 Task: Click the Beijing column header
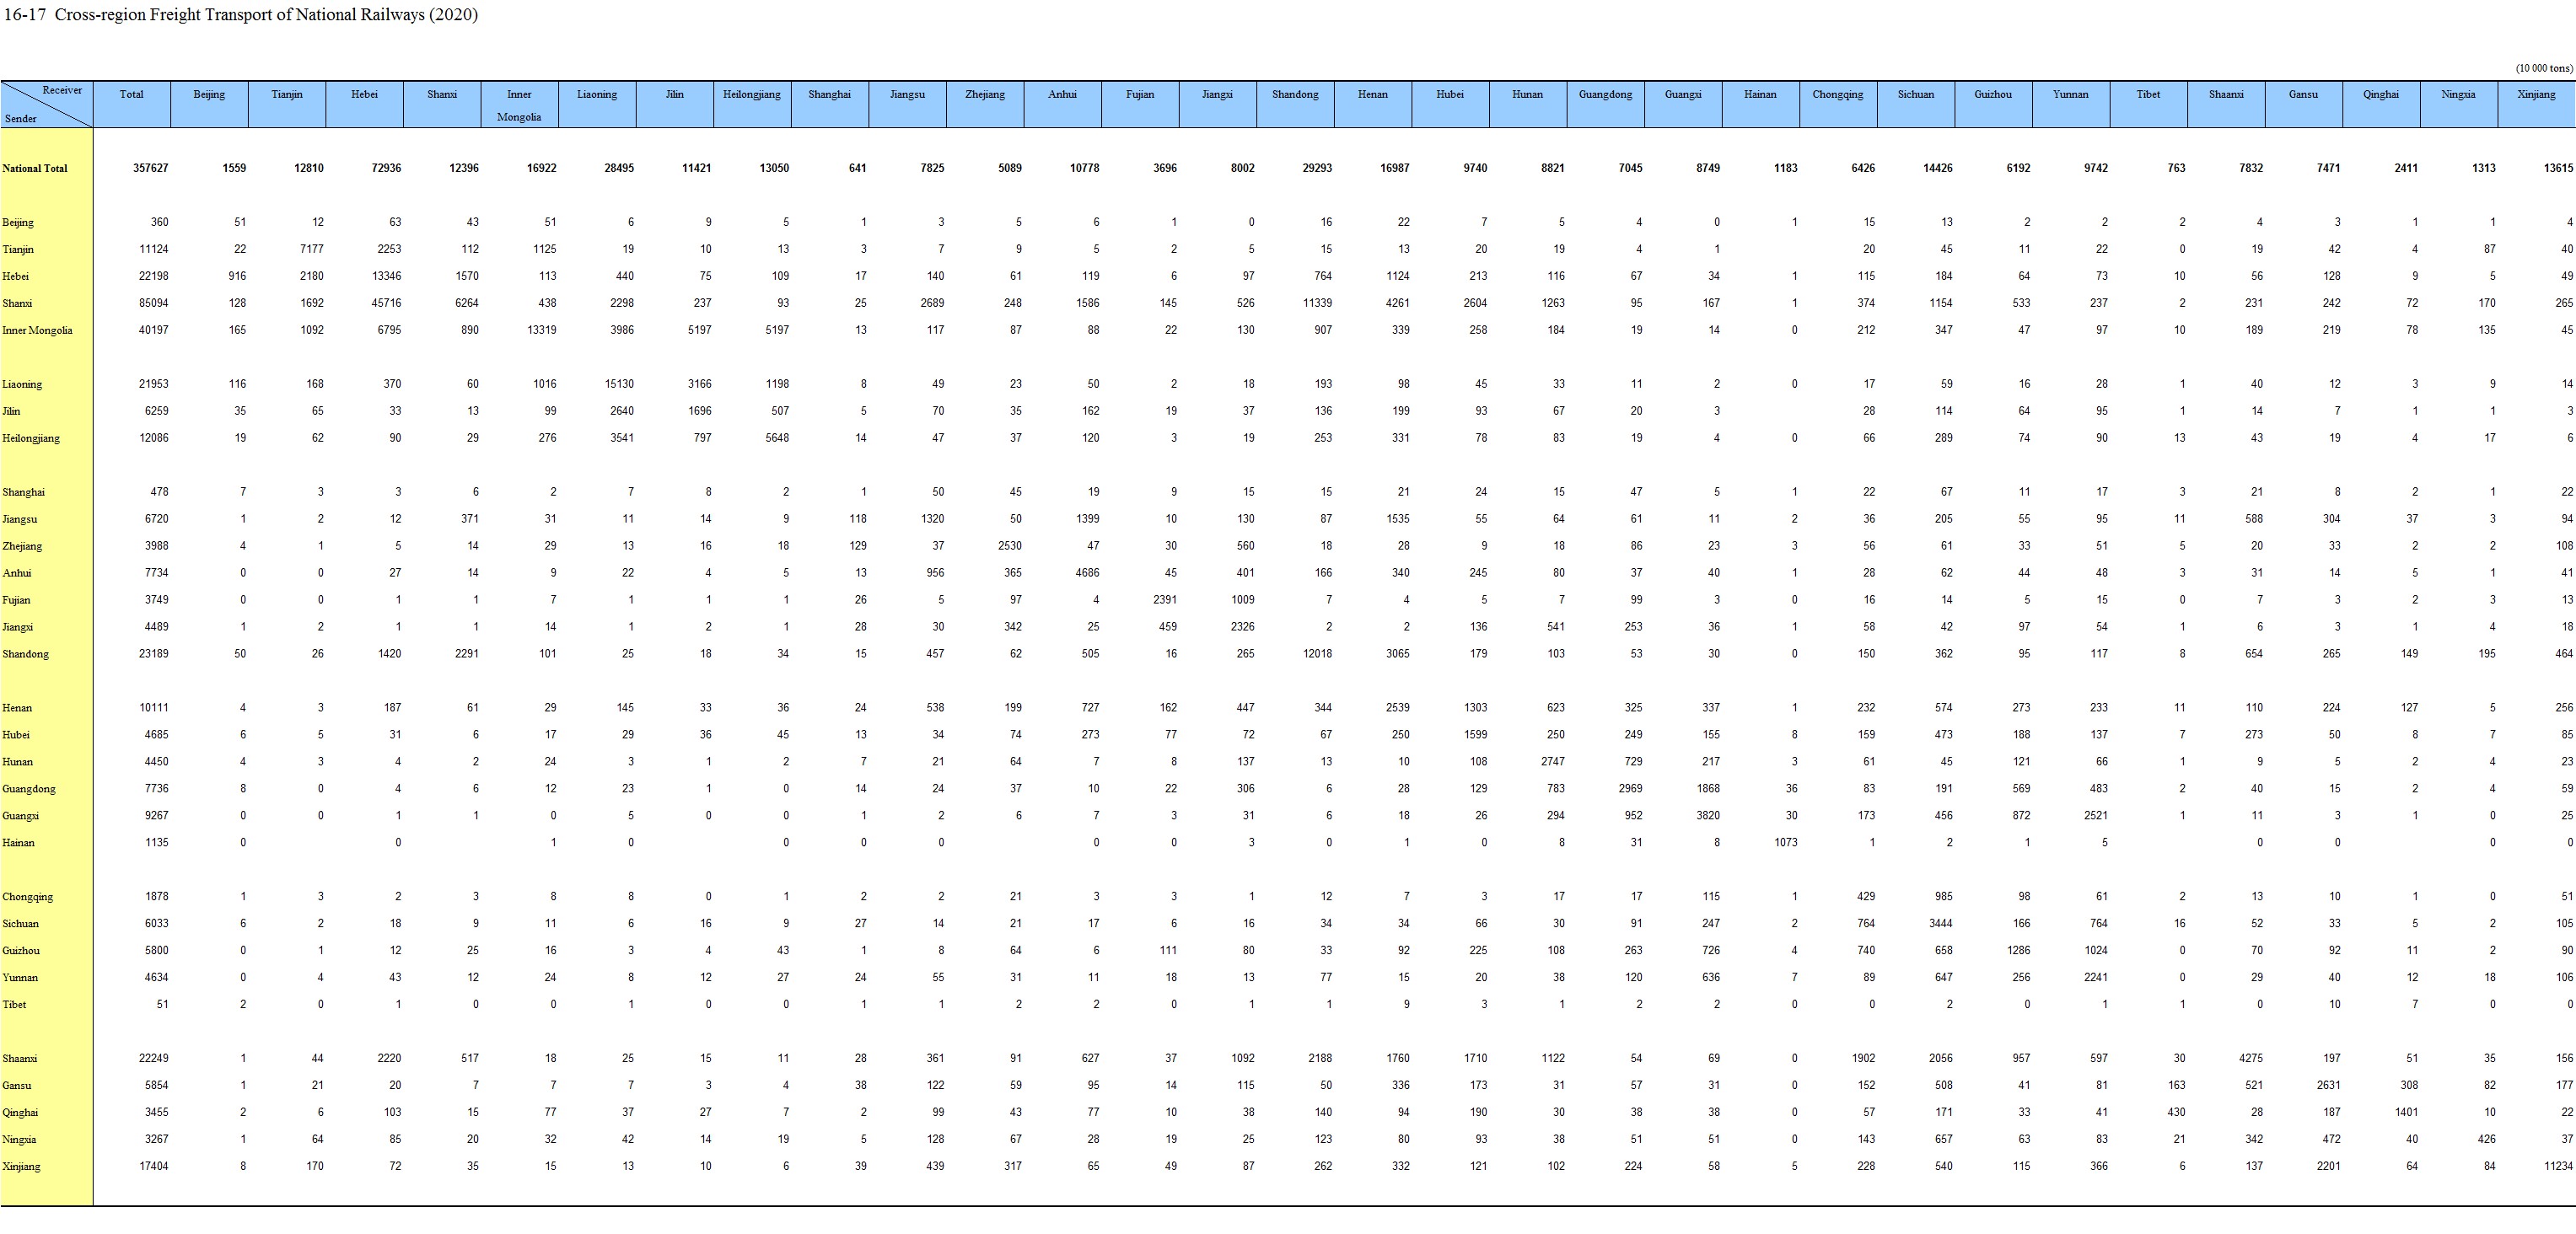point(209,95)
